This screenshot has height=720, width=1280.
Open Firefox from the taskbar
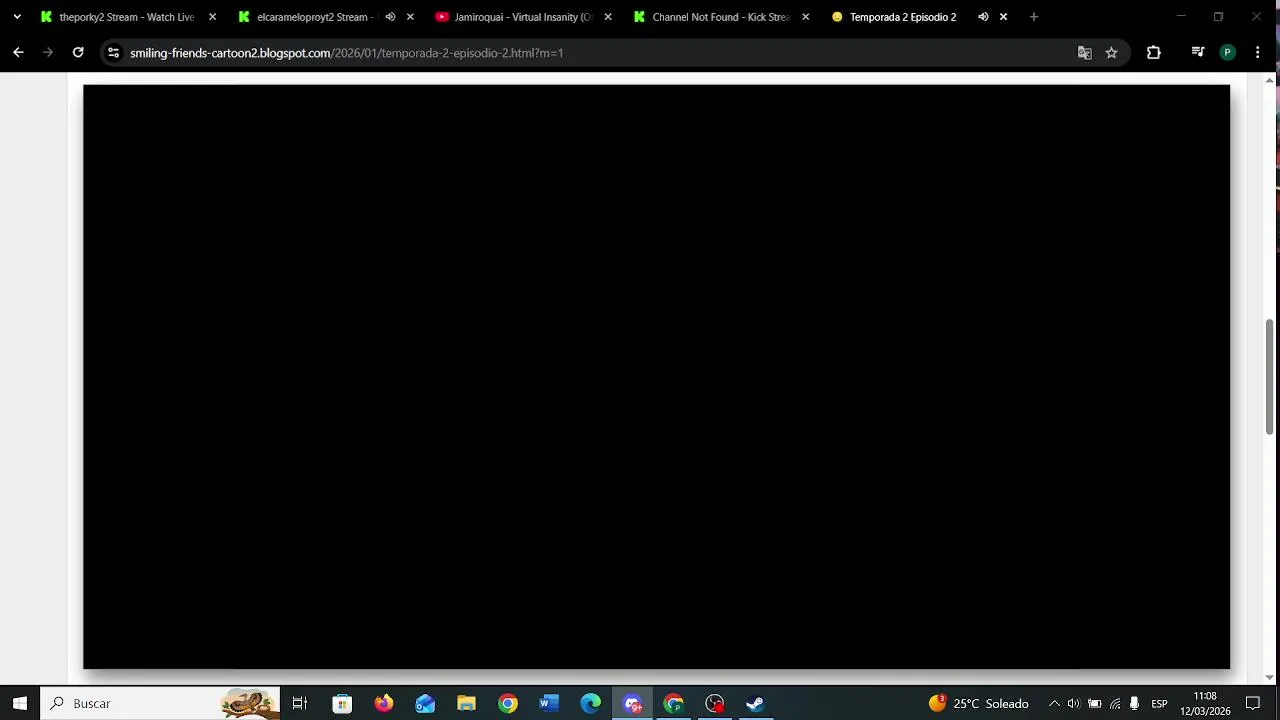pos(384,703)
